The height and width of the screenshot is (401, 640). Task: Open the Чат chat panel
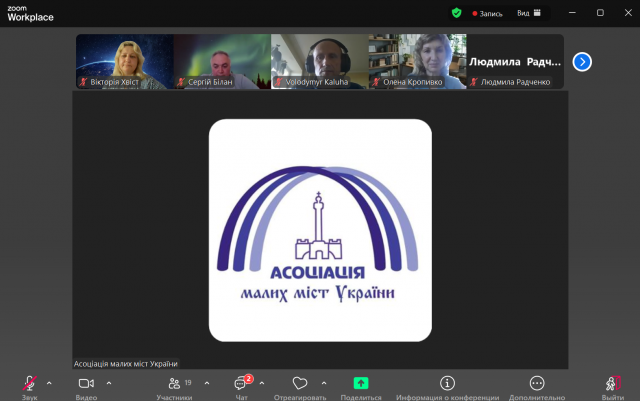coord(241,383)
